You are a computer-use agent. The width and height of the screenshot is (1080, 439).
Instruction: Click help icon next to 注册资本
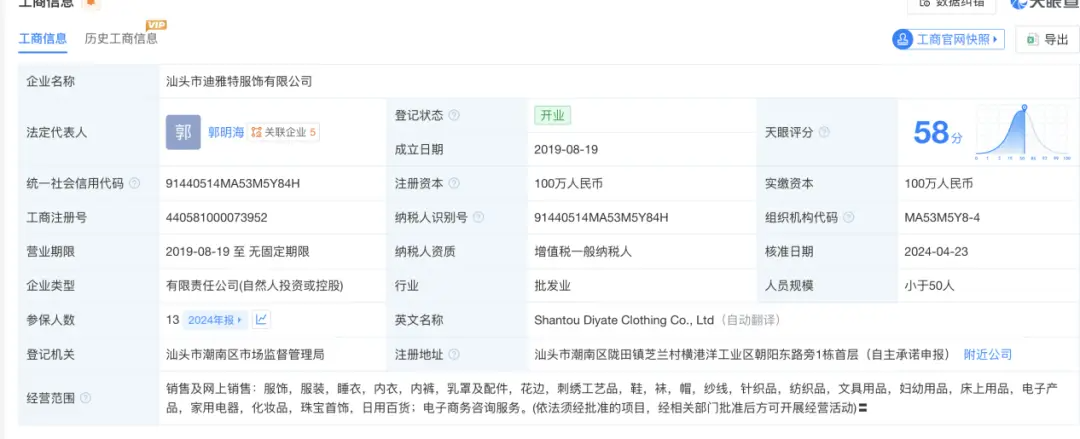(x=454, y=183)
